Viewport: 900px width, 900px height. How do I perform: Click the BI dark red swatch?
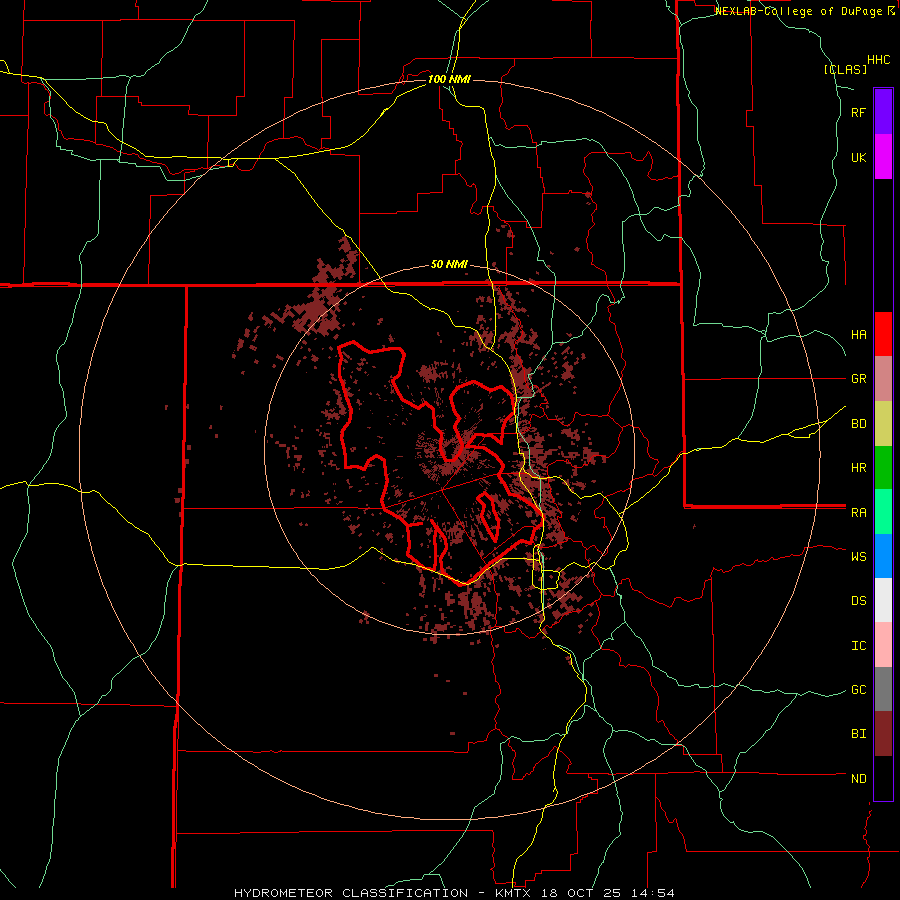883,734
